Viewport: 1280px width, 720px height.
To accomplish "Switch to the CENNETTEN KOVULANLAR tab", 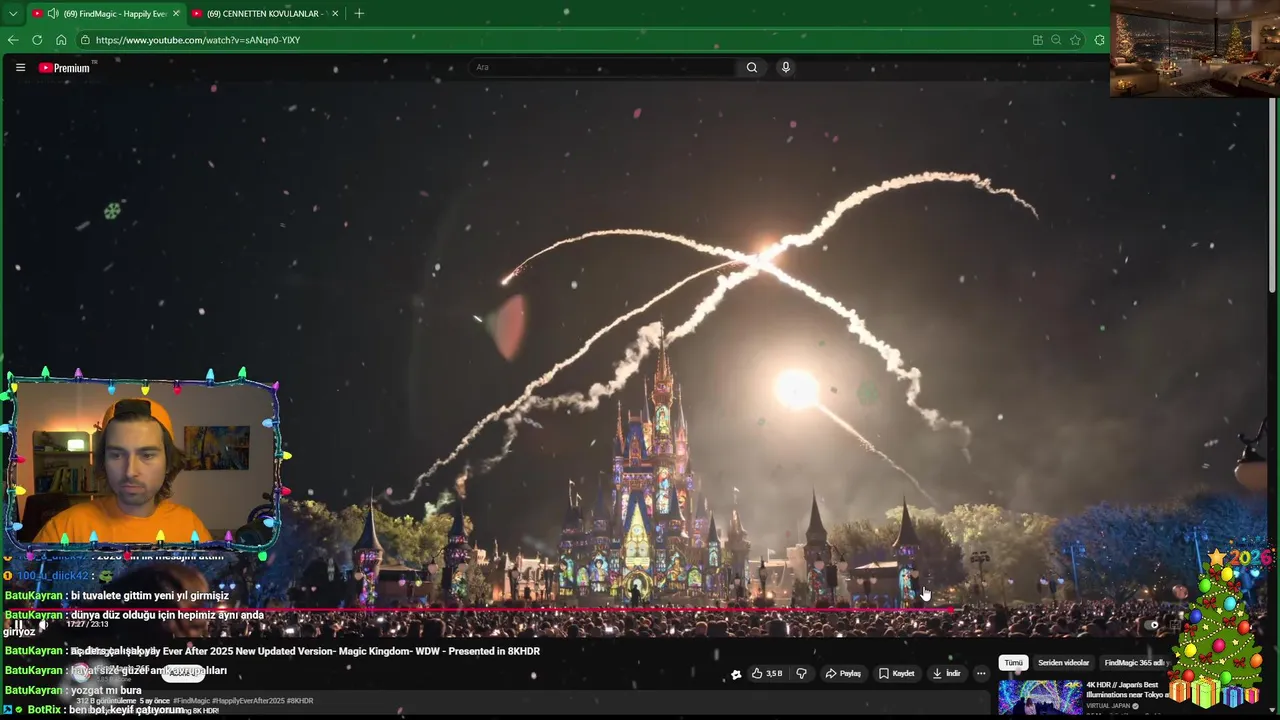I will [x=265, y=13].
